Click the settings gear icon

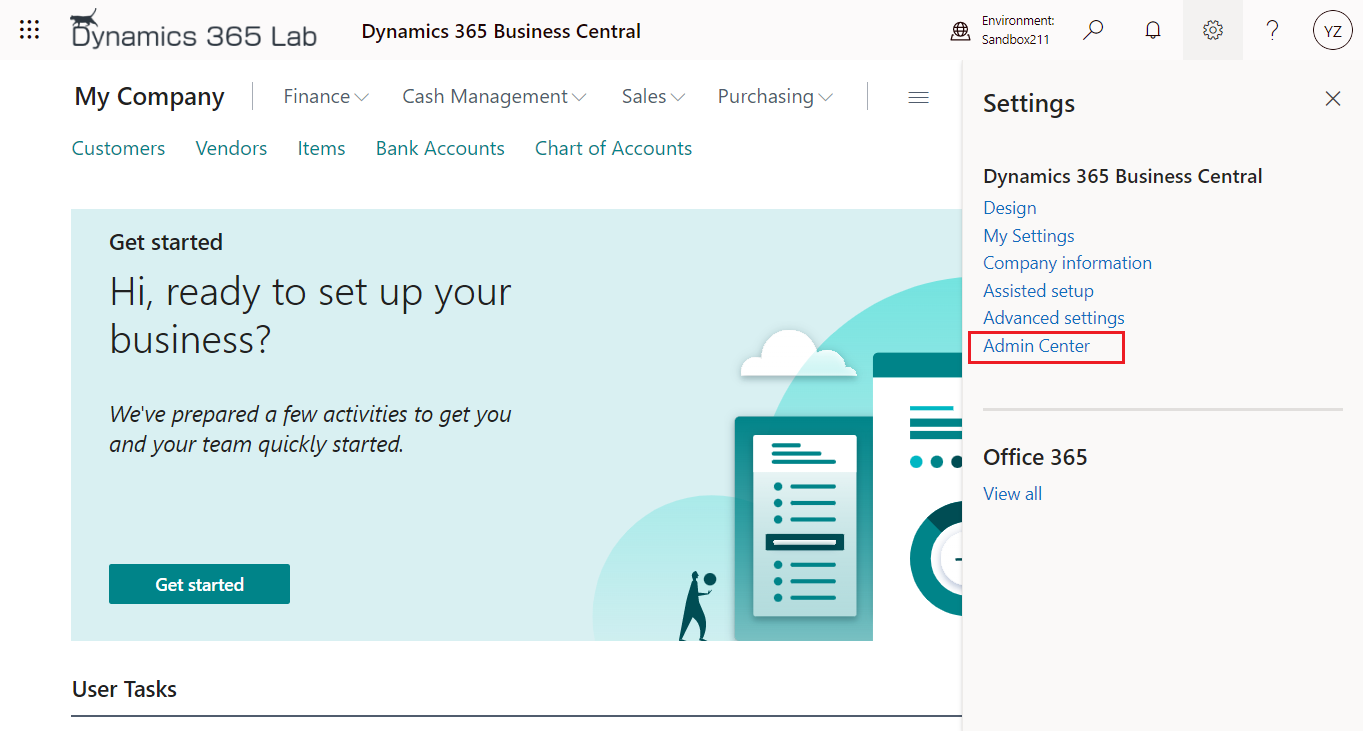1212,30
